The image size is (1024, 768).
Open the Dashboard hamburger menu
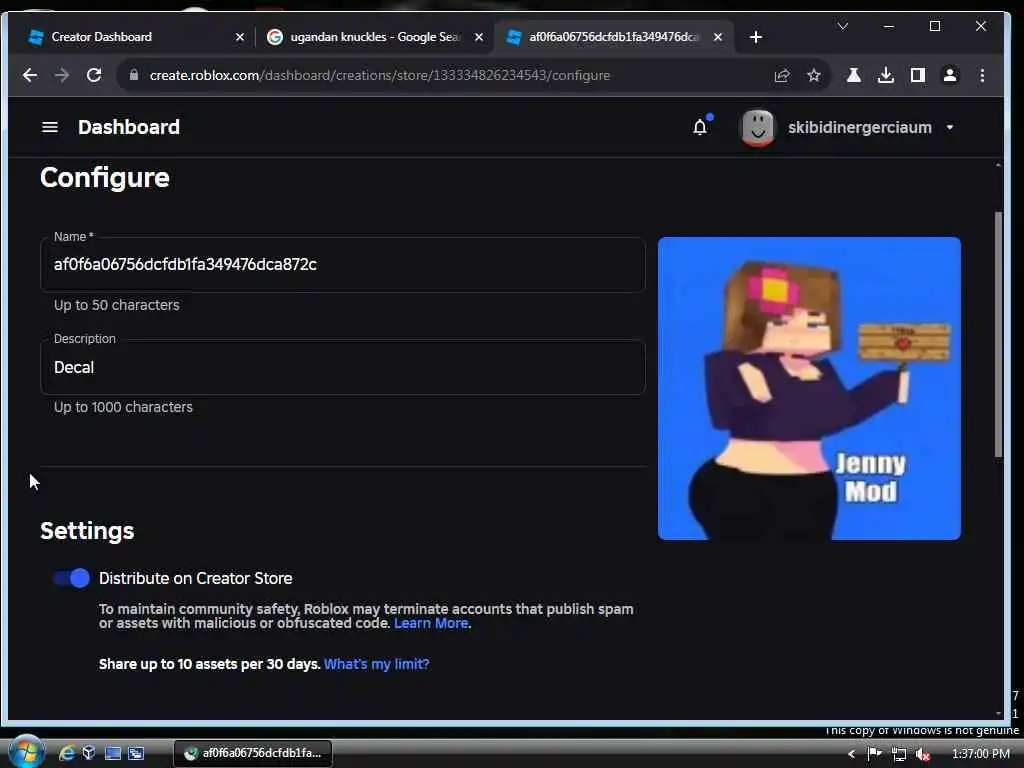(50, 127)
